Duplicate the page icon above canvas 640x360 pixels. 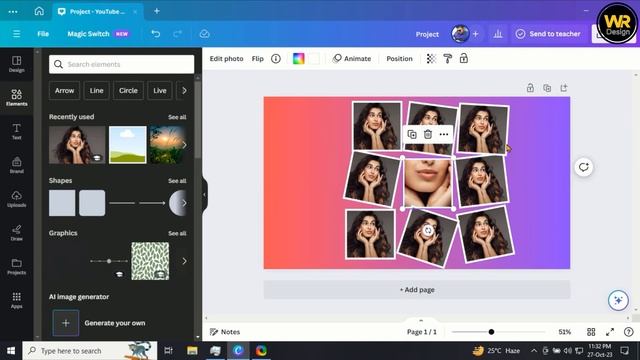[547, 88]
